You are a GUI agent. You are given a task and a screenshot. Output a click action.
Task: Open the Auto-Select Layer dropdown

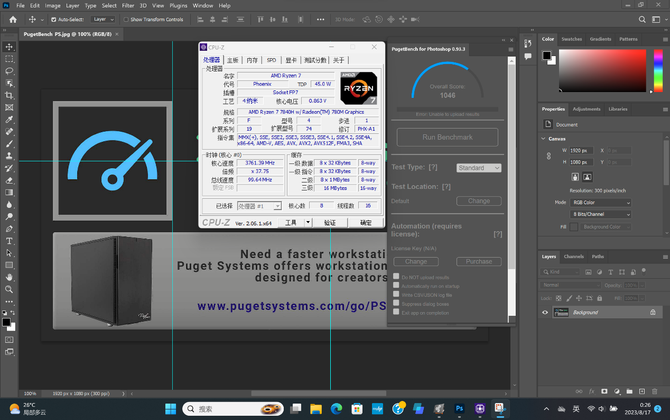tap(103, 20)
